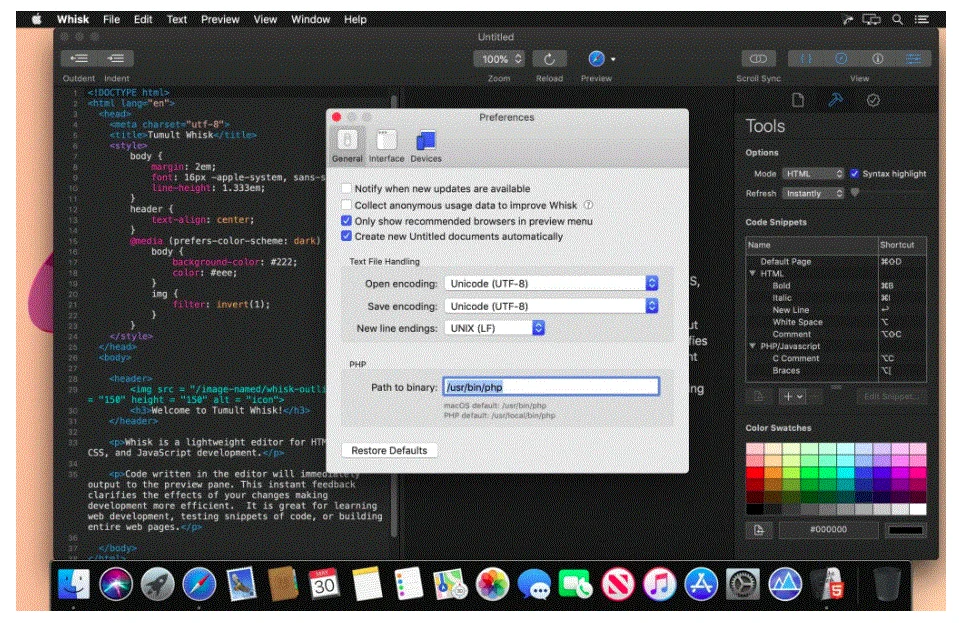
Task: Uncheck Only show recommended browsers in preview menu
Action: point(346,221)
